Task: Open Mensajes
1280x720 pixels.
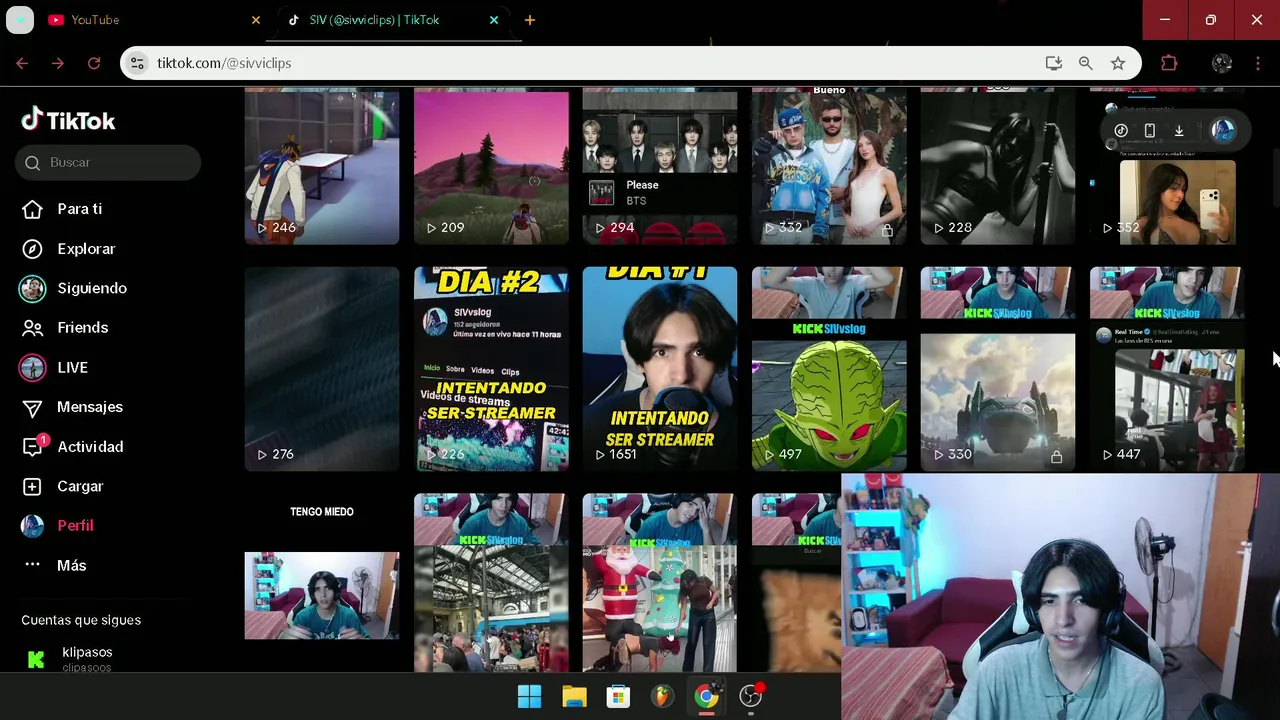Action: (x=90, y=407)
